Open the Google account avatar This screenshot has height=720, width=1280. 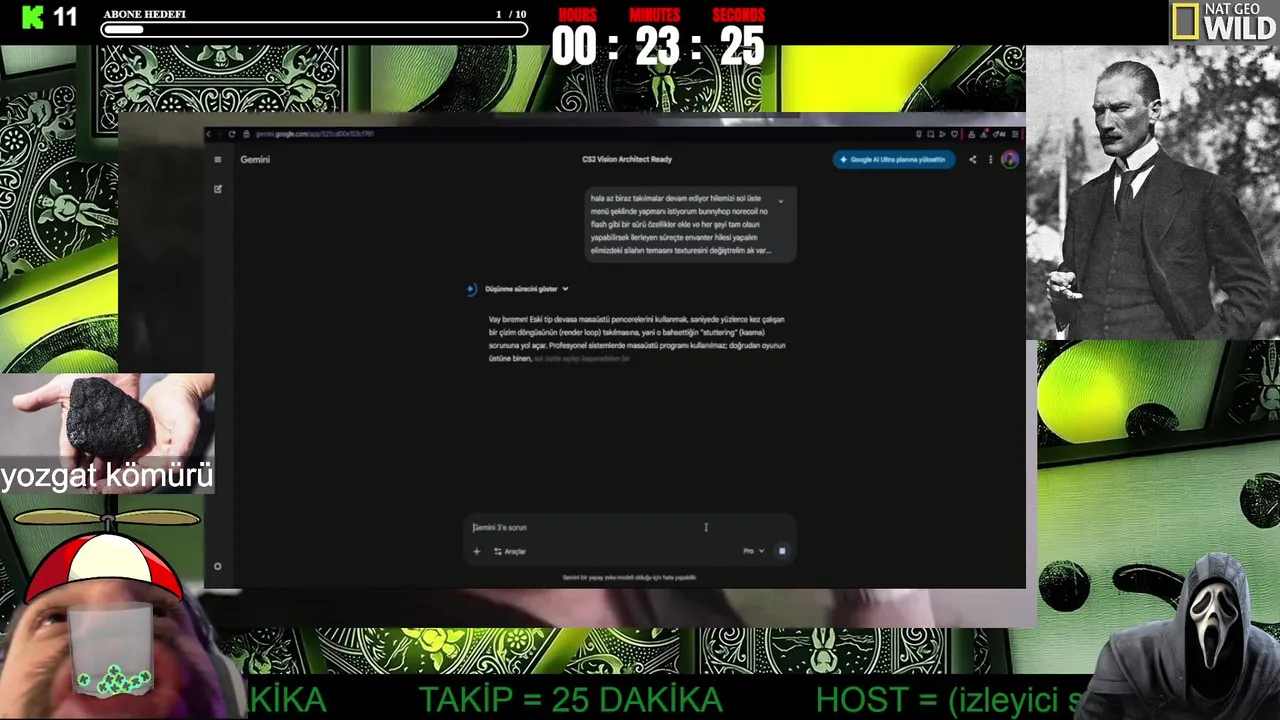tap(1010, 159)
